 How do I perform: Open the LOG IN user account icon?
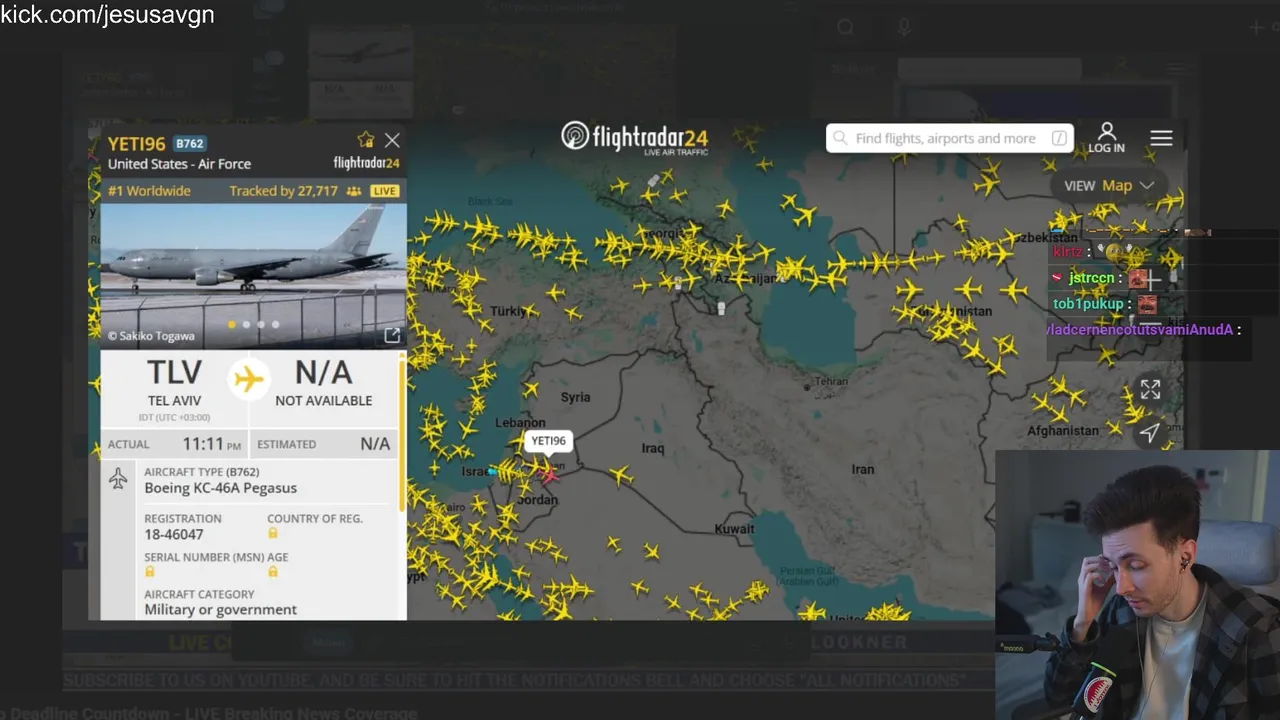[x=1106, y=137]
